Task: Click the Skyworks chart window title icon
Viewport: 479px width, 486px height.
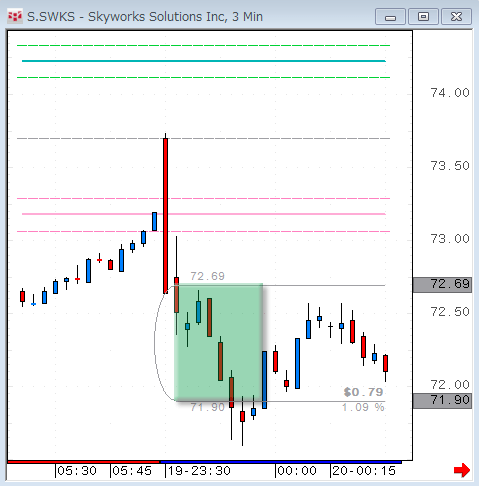Action: 15,16
